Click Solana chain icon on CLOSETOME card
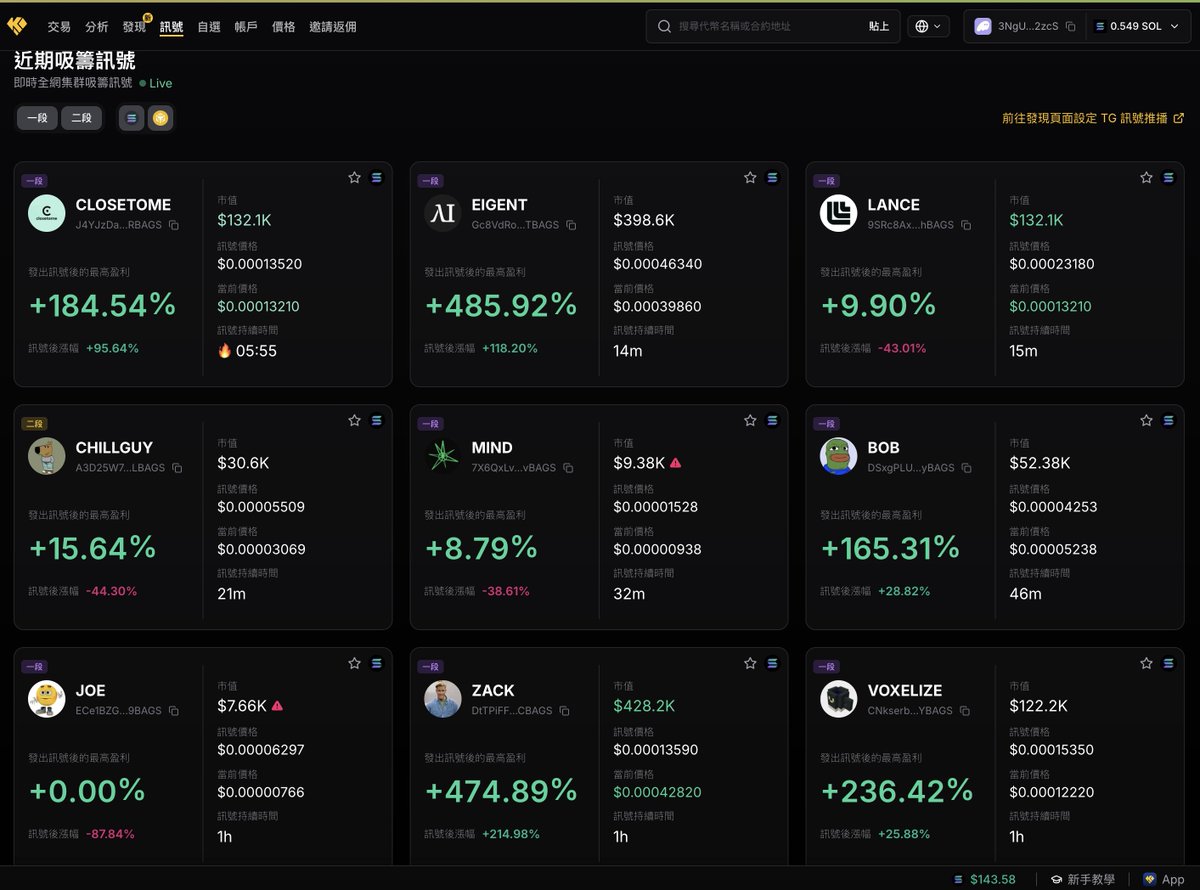Viewport: 1200px width, 890px height. click(x=376, y=178)
